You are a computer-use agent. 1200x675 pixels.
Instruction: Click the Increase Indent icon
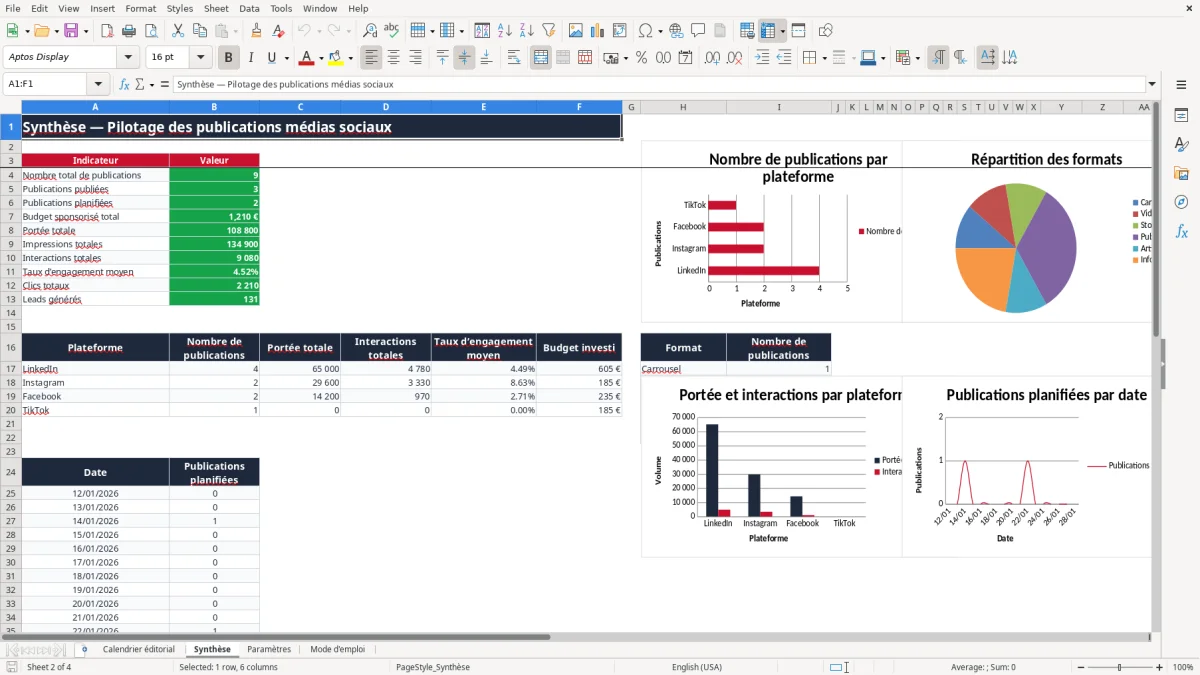pyautogui.click(x=762, y=58)
